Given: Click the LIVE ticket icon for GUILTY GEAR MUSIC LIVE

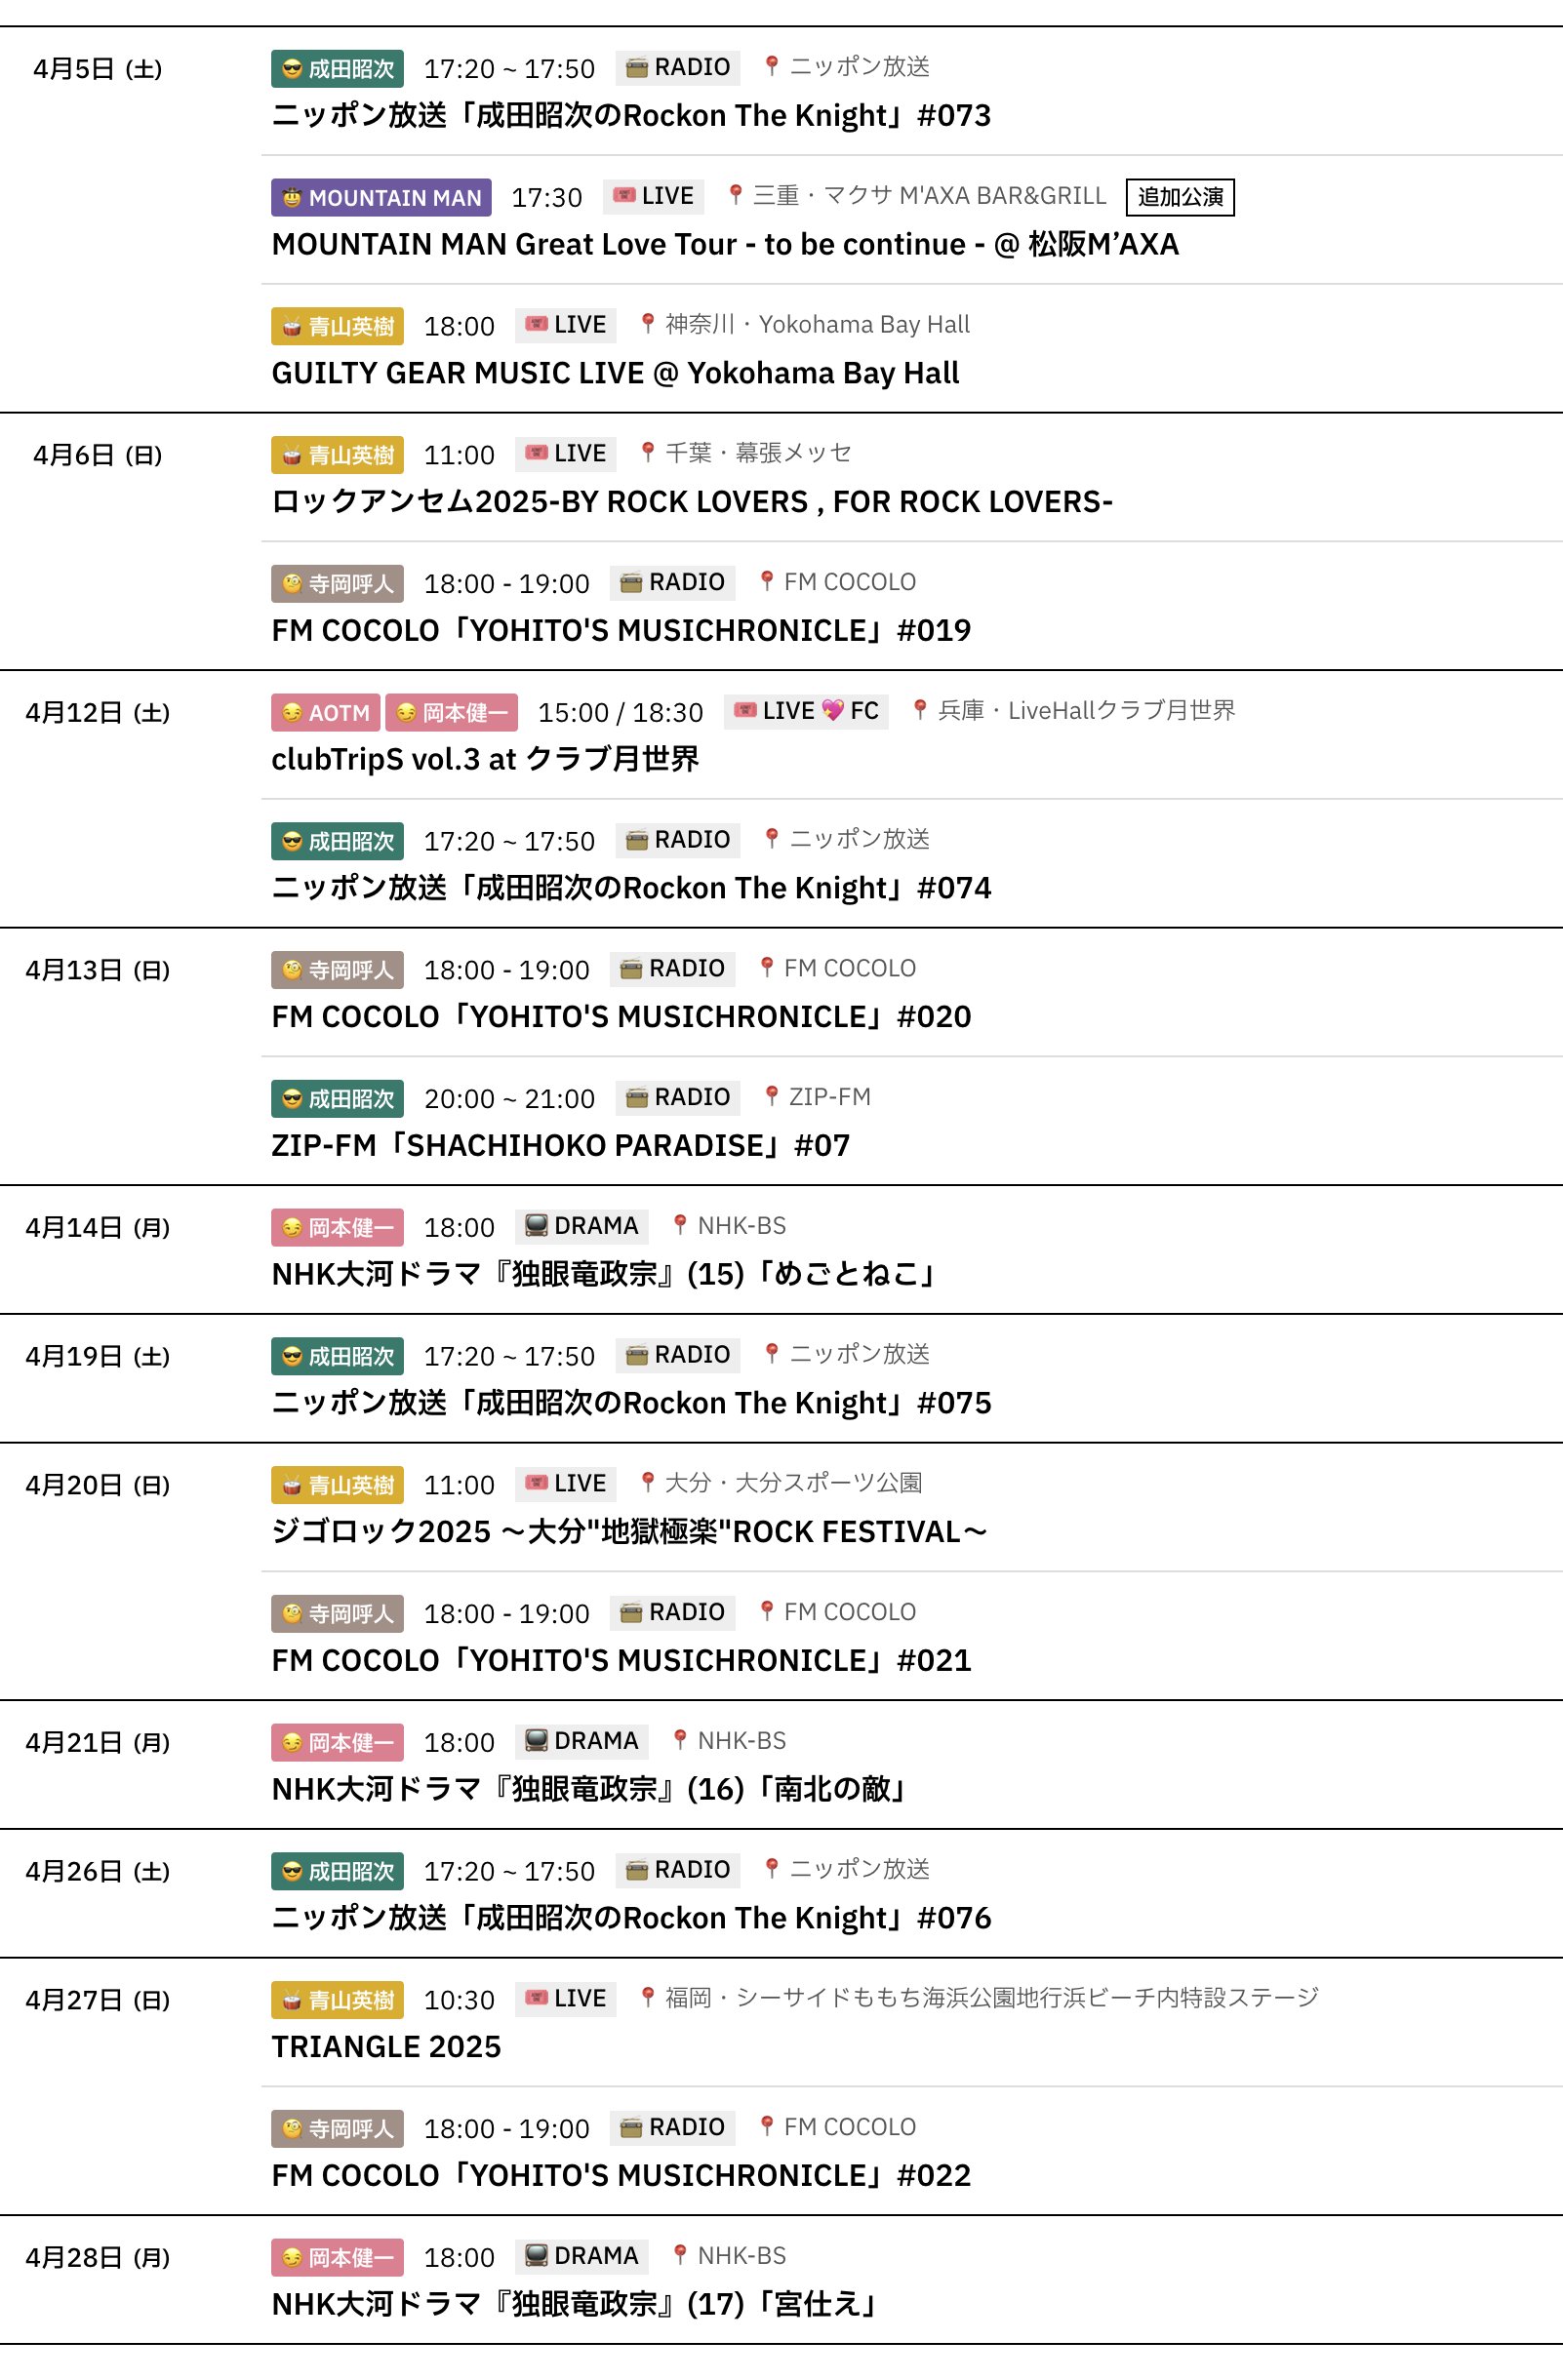Looking at the screenshot, I should pos(536,324).
